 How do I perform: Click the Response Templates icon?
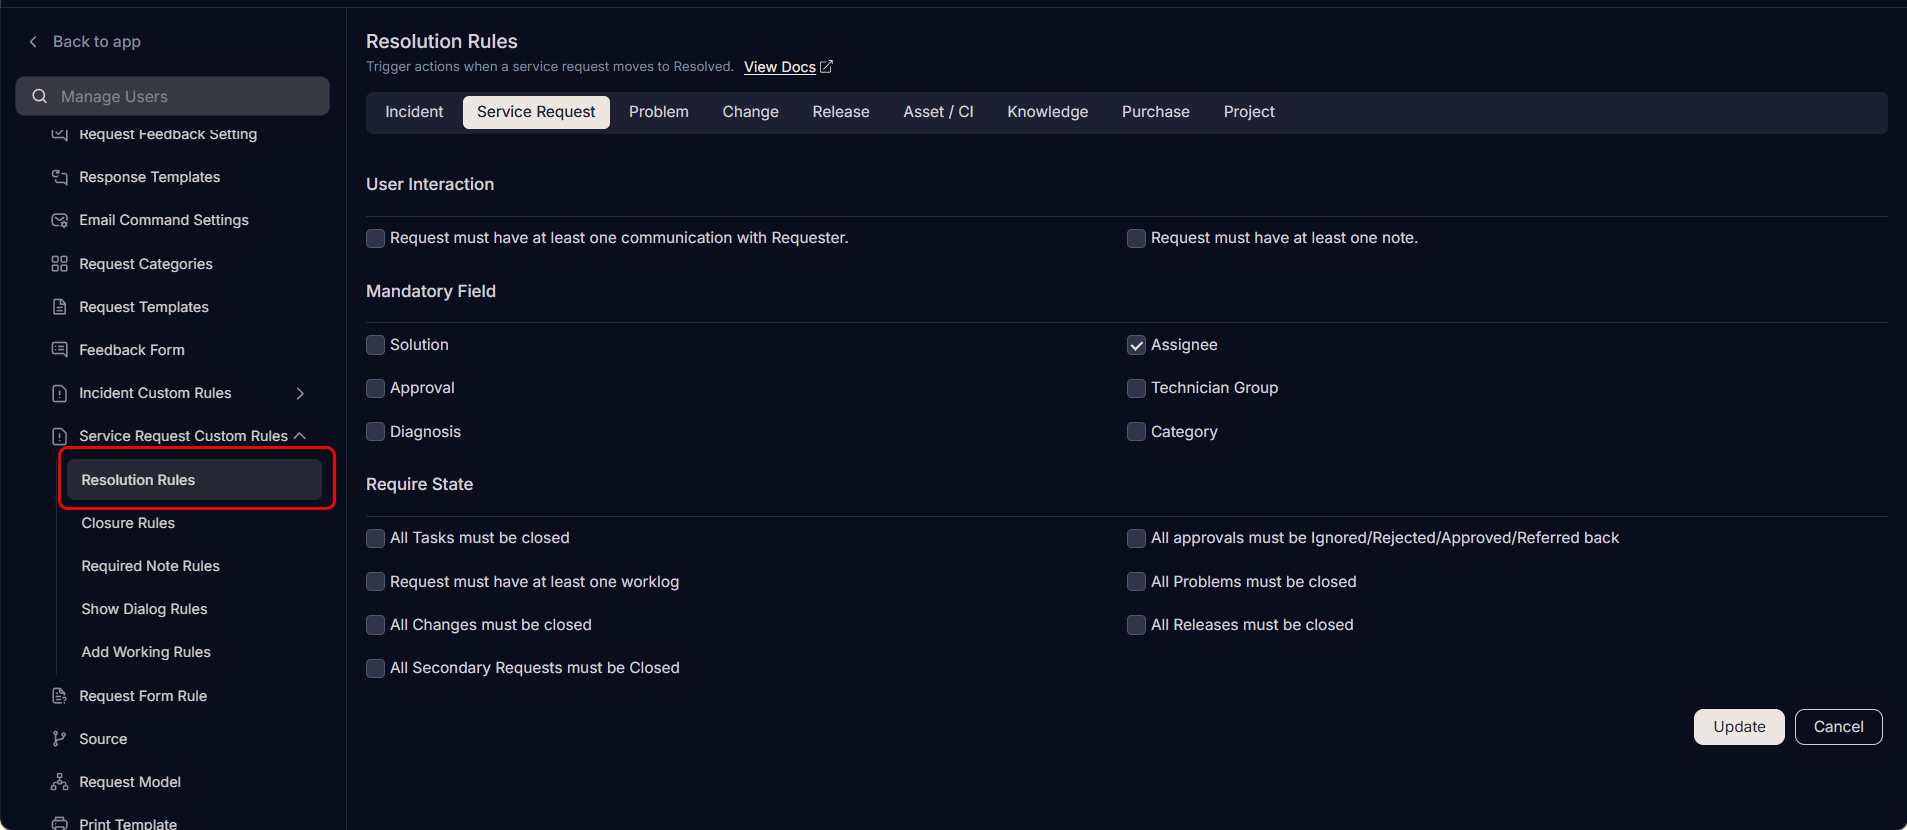point(60,177)
